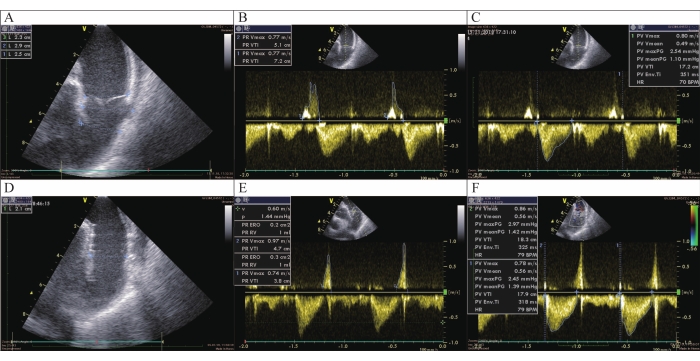Select PV Vmax 0.78 m/s in panel F

502,263
